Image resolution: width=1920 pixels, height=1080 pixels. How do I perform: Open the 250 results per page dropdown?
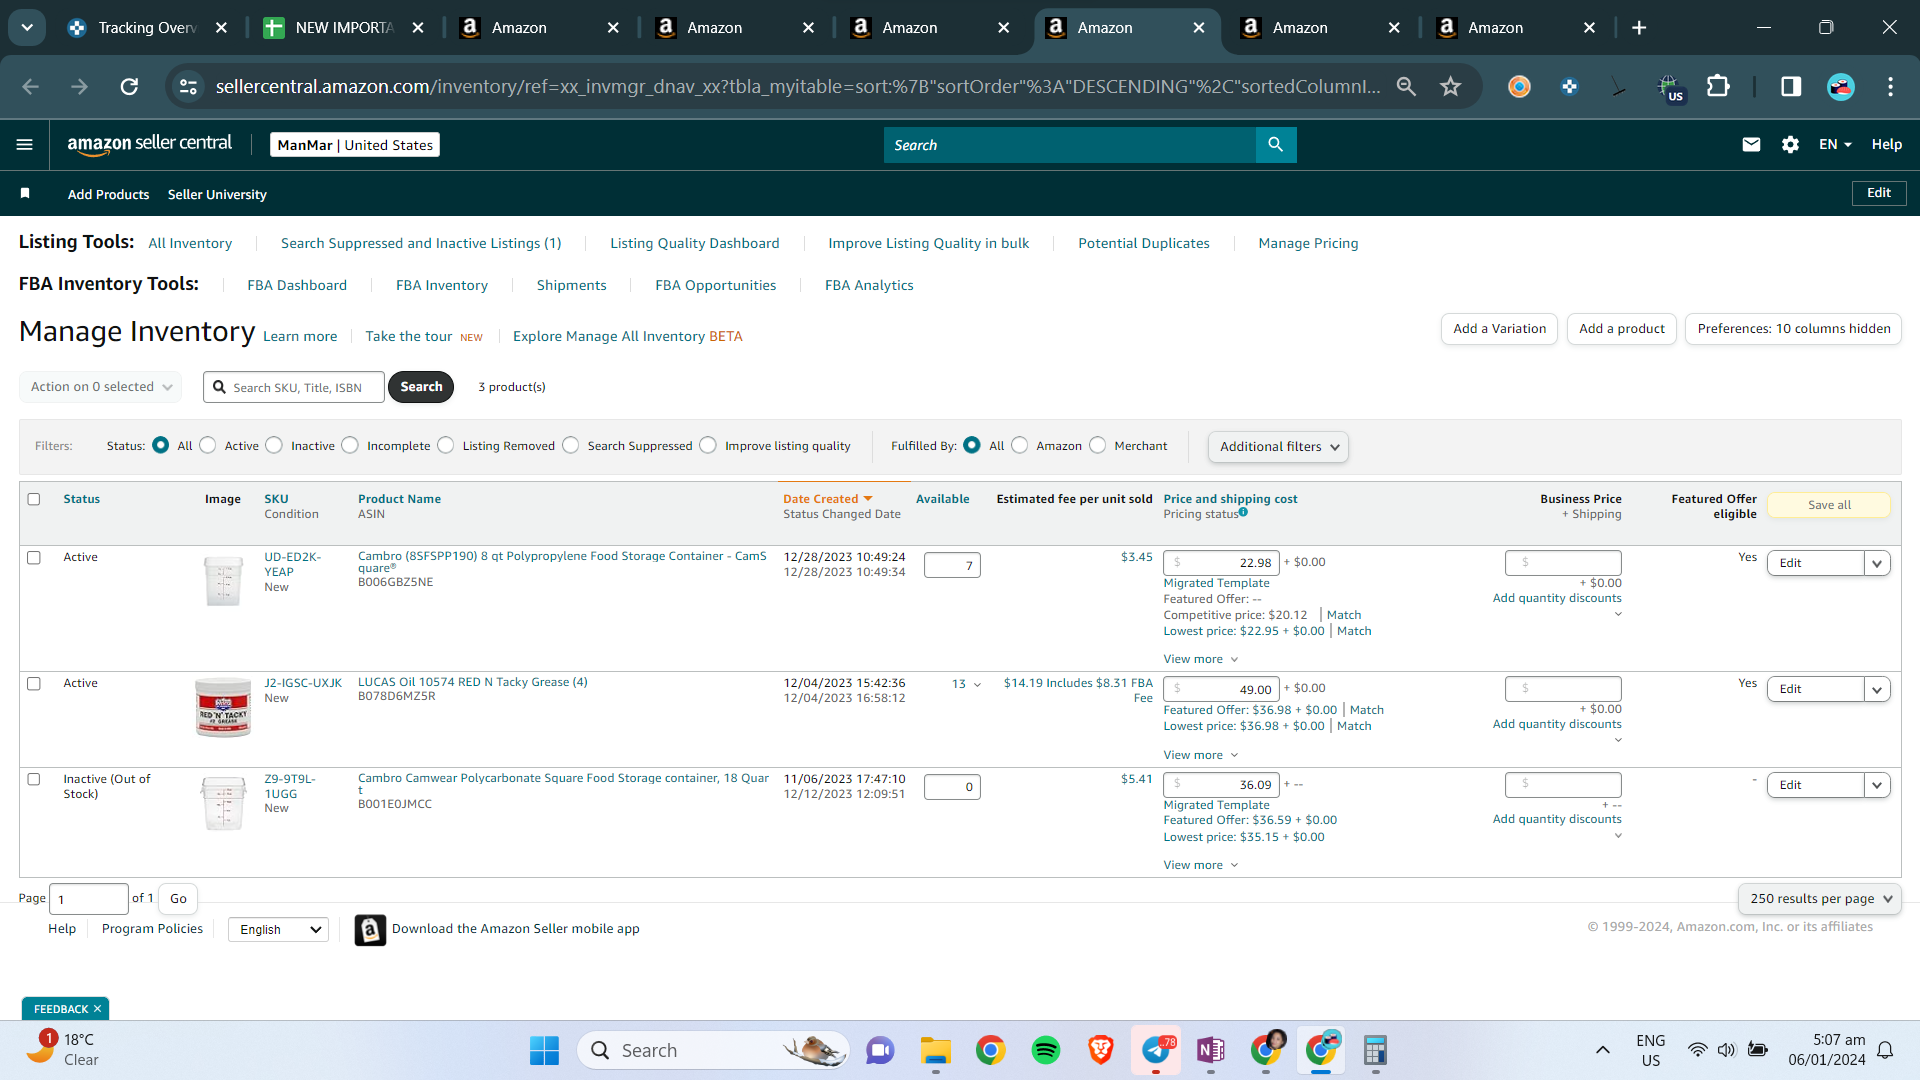[1820, 899]
